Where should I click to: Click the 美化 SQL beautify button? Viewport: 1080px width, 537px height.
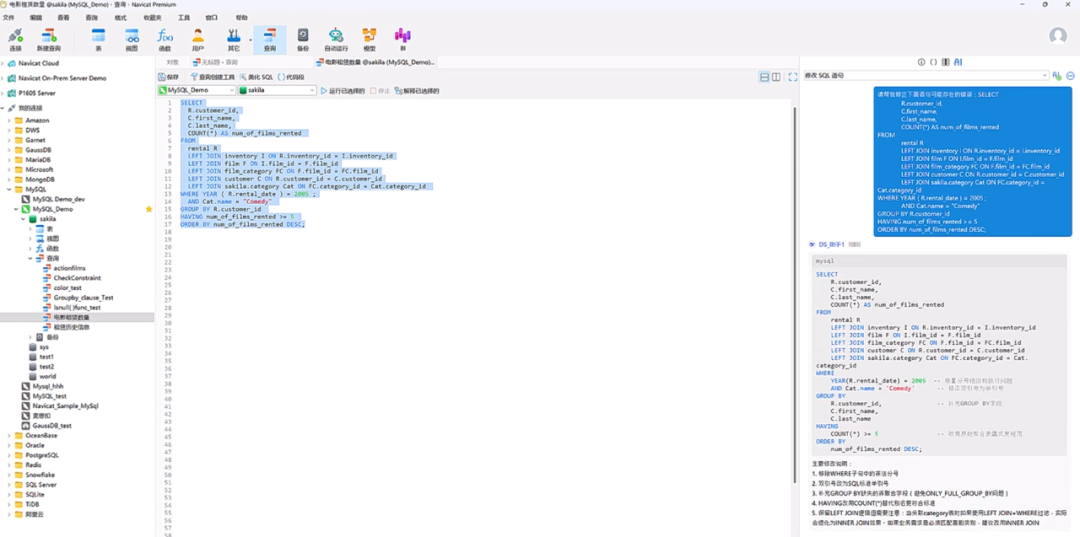[x=256, y=77]
